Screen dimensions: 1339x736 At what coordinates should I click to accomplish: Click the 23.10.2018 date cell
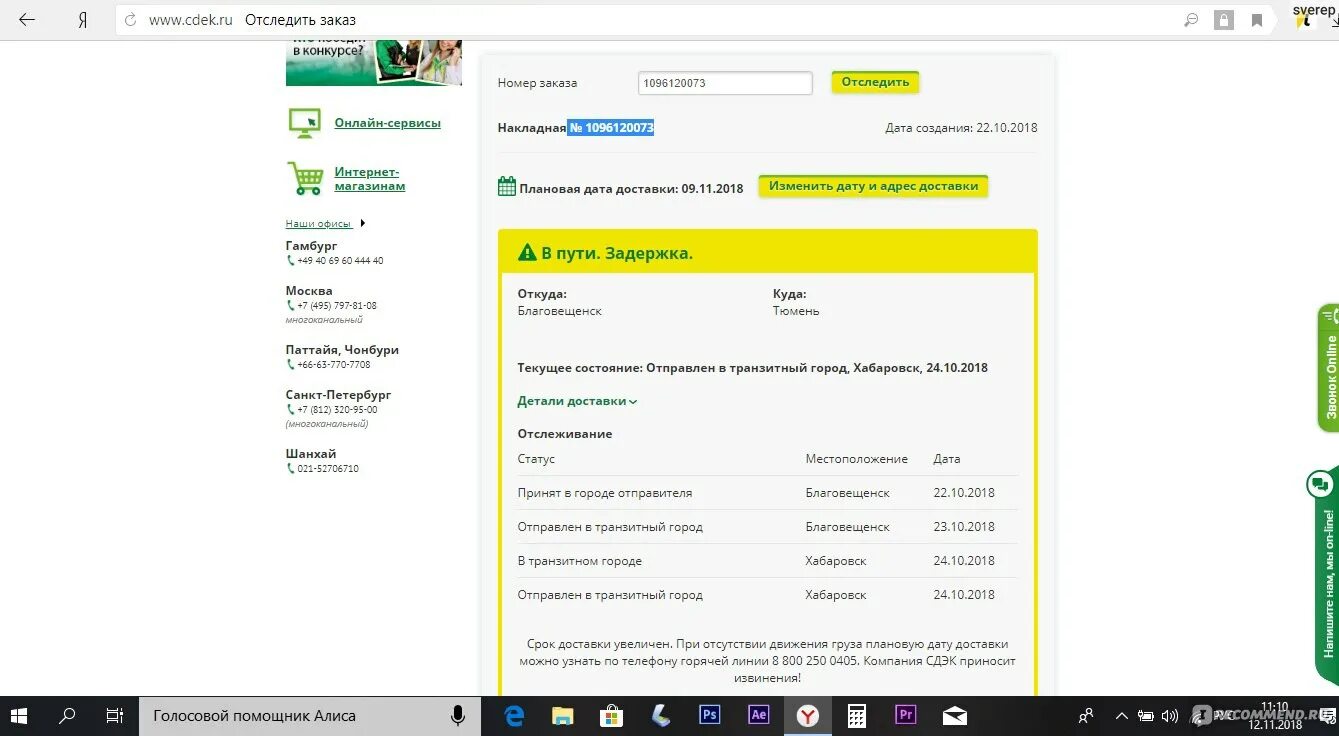tap(964, 527)
